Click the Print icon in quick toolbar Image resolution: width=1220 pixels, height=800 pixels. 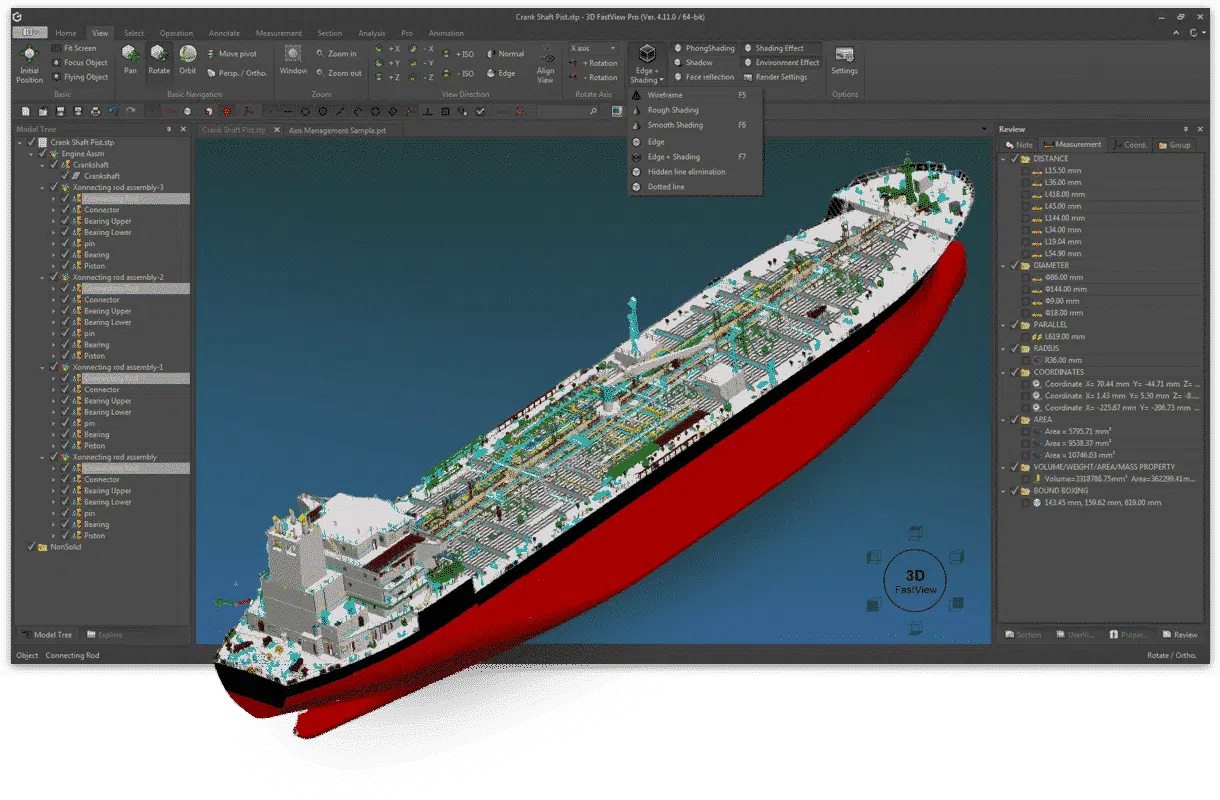[95, 111]
